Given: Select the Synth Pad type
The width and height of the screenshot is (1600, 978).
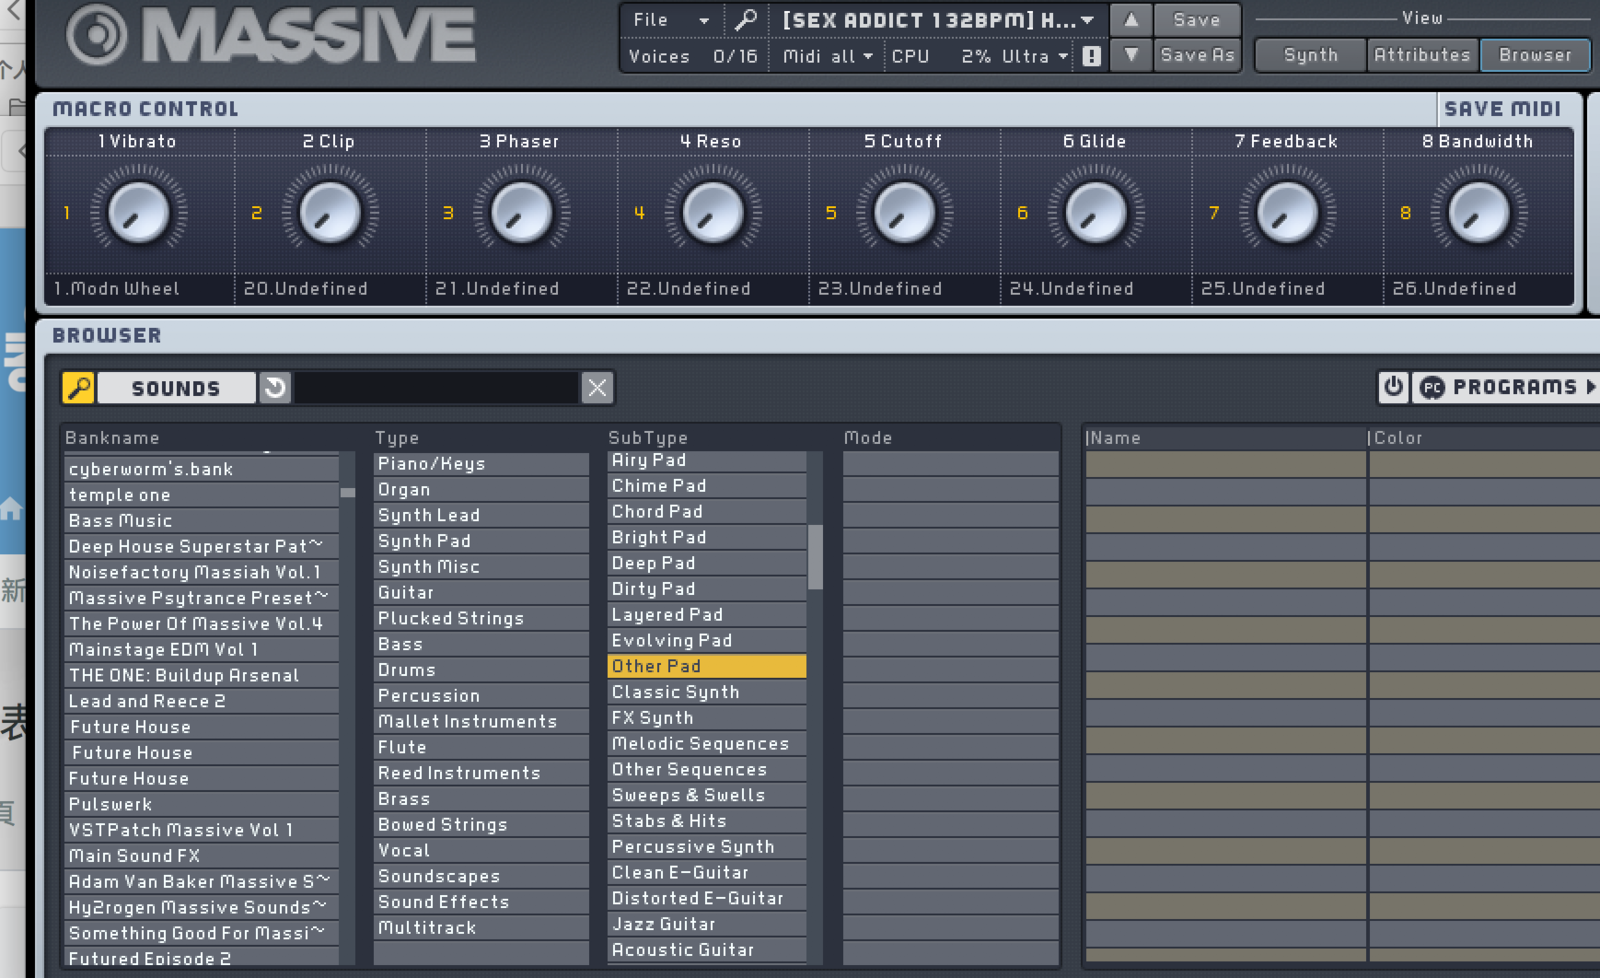Looking at the screenshot, I should click(x=481, y=541).
